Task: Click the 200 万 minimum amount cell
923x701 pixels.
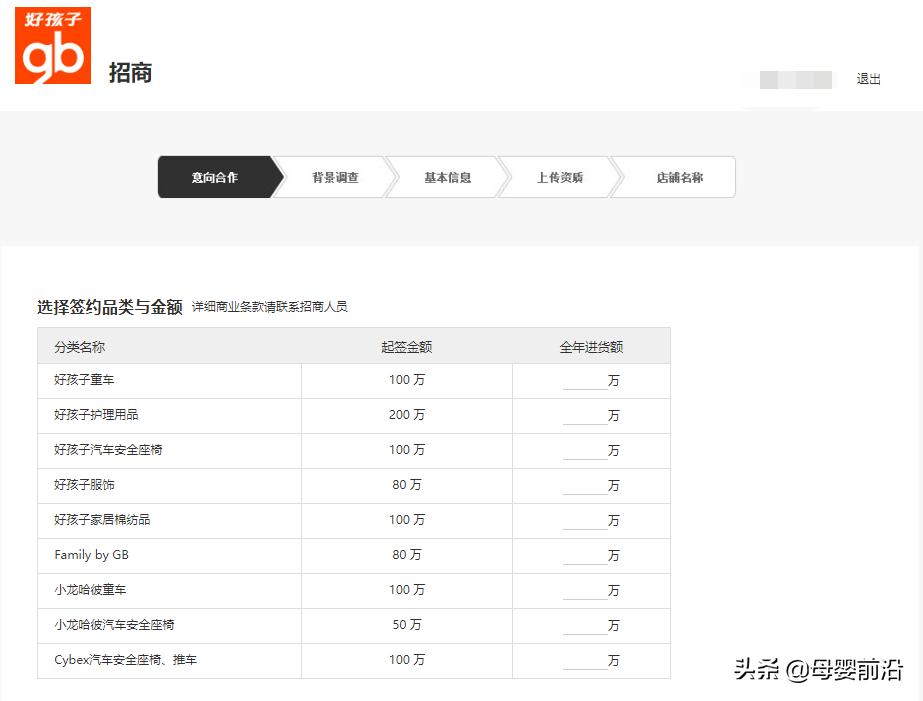Action: coord(407,414)
